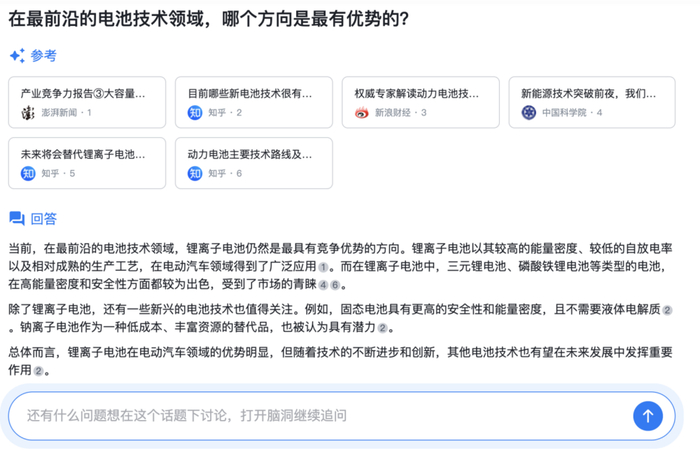The image size is (700, 462).
Task: Click the 知乎 logo on reference 2
Action: tap(195, 113)
